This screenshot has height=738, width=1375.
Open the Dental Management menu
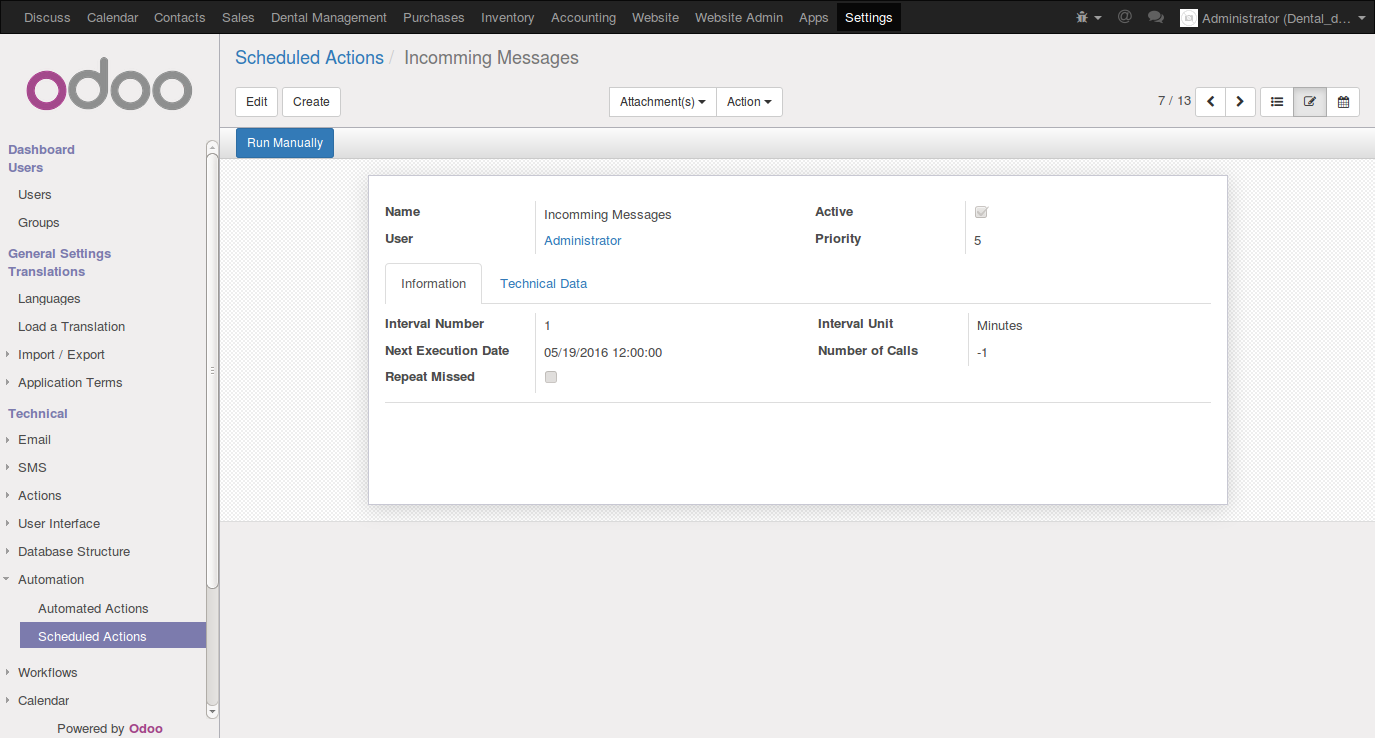click(x=329, y=17)
